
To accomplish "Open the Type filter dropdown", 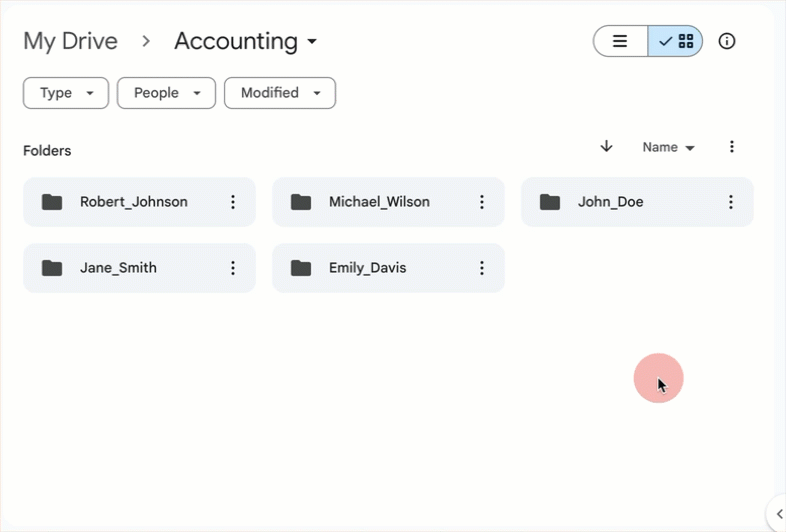I will 66,93.
